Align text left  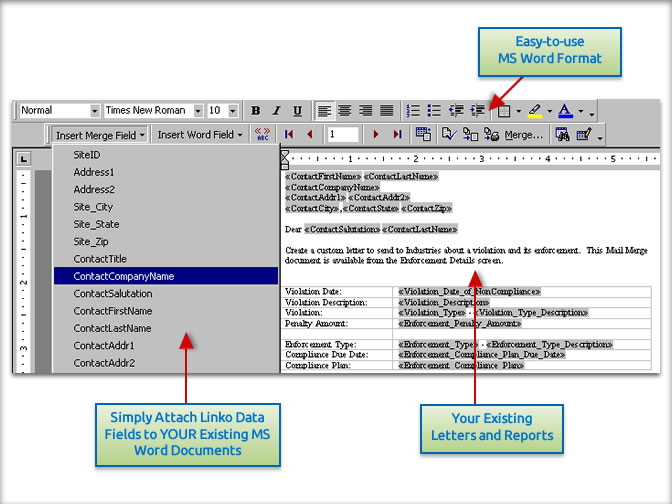[x=324, y=111]
